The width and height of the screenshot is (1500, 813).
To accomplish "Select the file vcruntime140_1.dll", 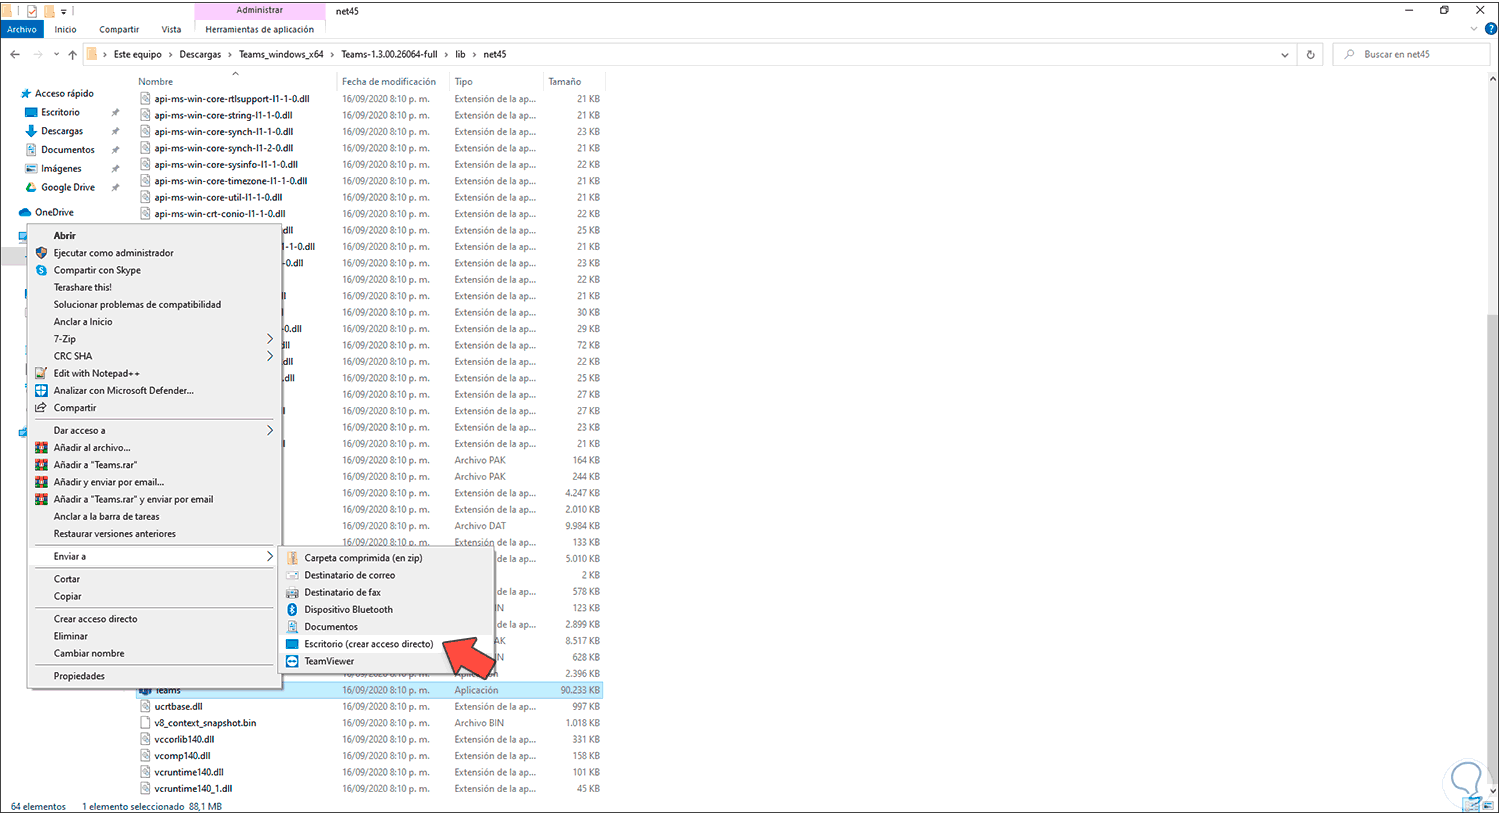I will [x=193, y=789].
